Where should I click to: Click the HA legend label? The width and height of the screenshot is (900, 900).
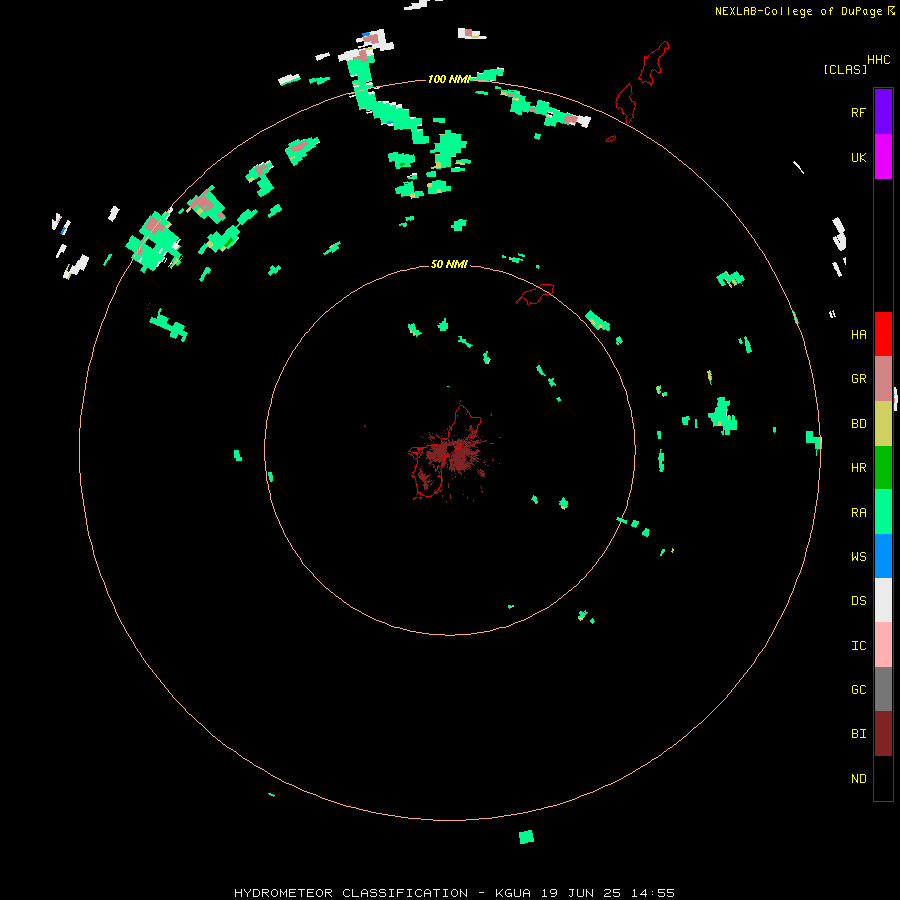point(858,334)
